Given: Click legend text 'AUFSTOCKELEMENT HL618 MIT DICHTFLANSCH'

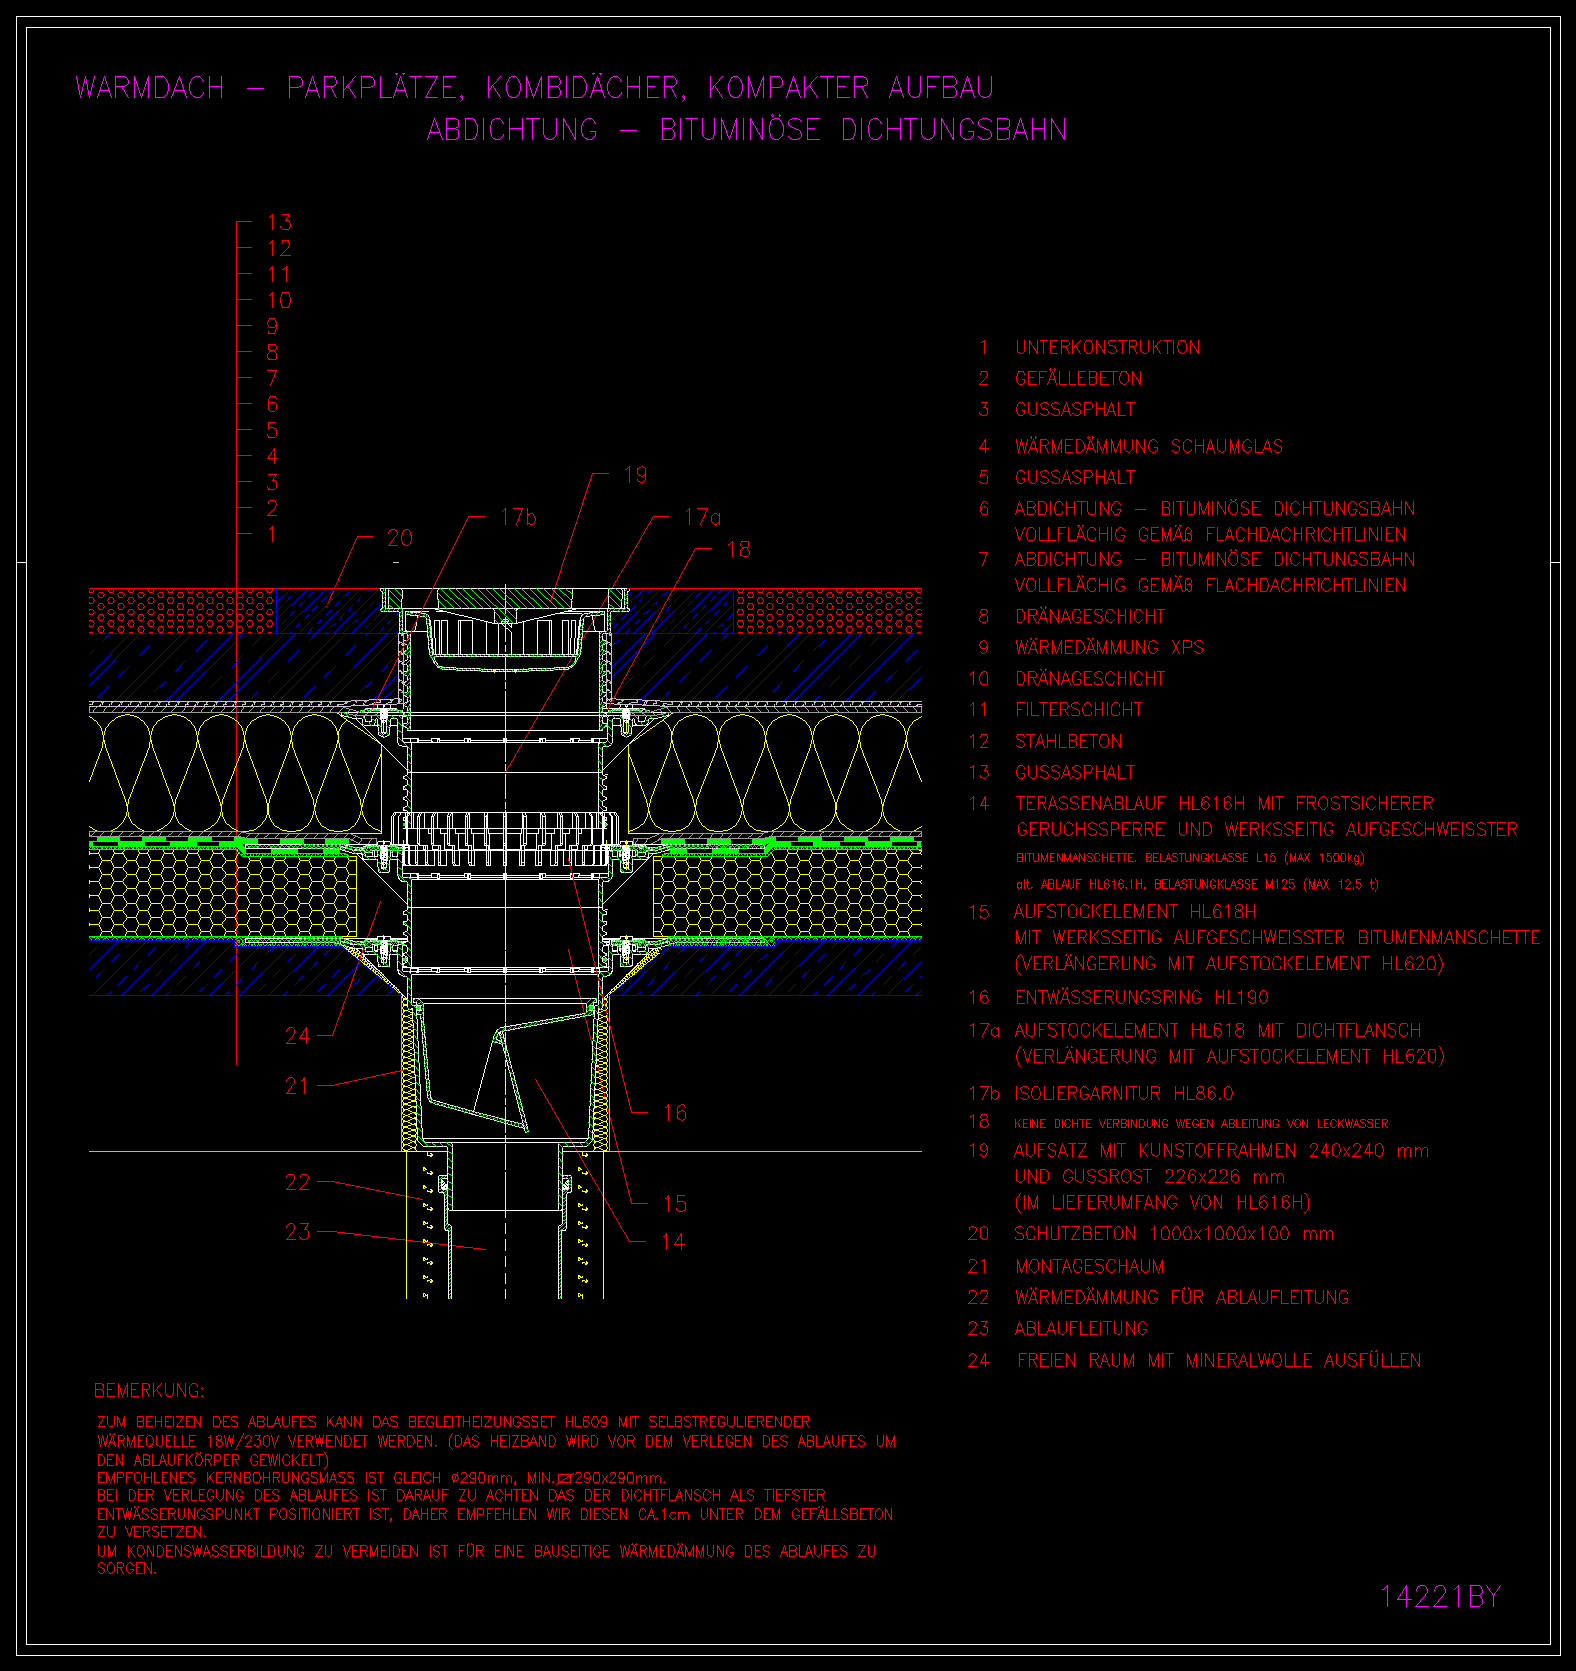Looking at the screenshot, I should [x=1218, y=1031].
